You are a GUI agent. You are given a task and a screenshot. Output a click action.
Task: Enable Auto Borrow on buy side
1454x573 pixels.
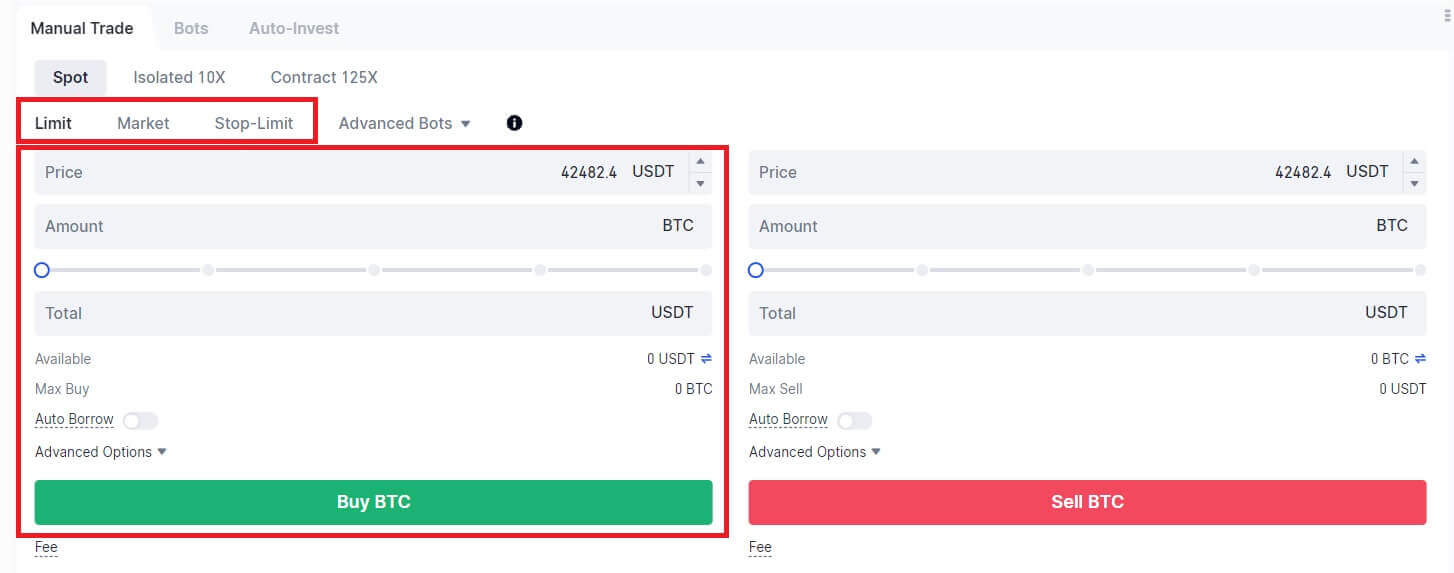point(140,421)
